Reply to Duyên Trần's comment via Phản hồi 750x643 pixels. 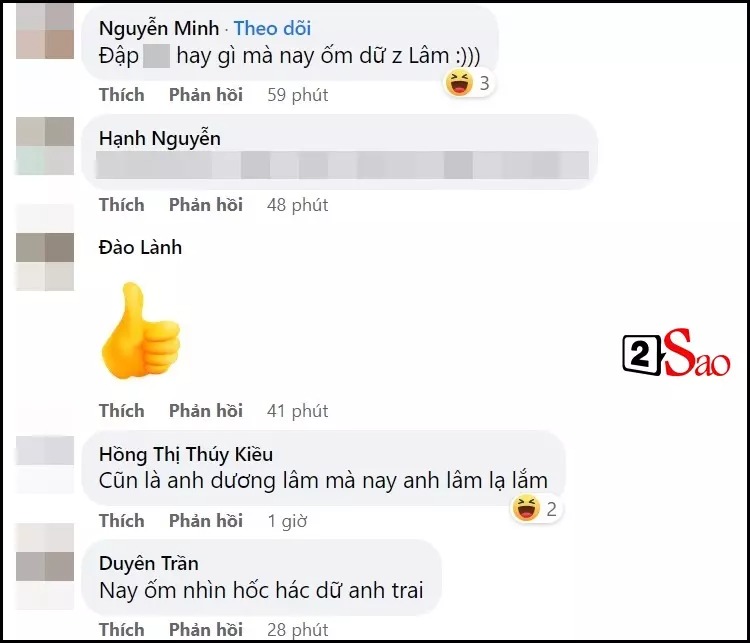point(206,630)
